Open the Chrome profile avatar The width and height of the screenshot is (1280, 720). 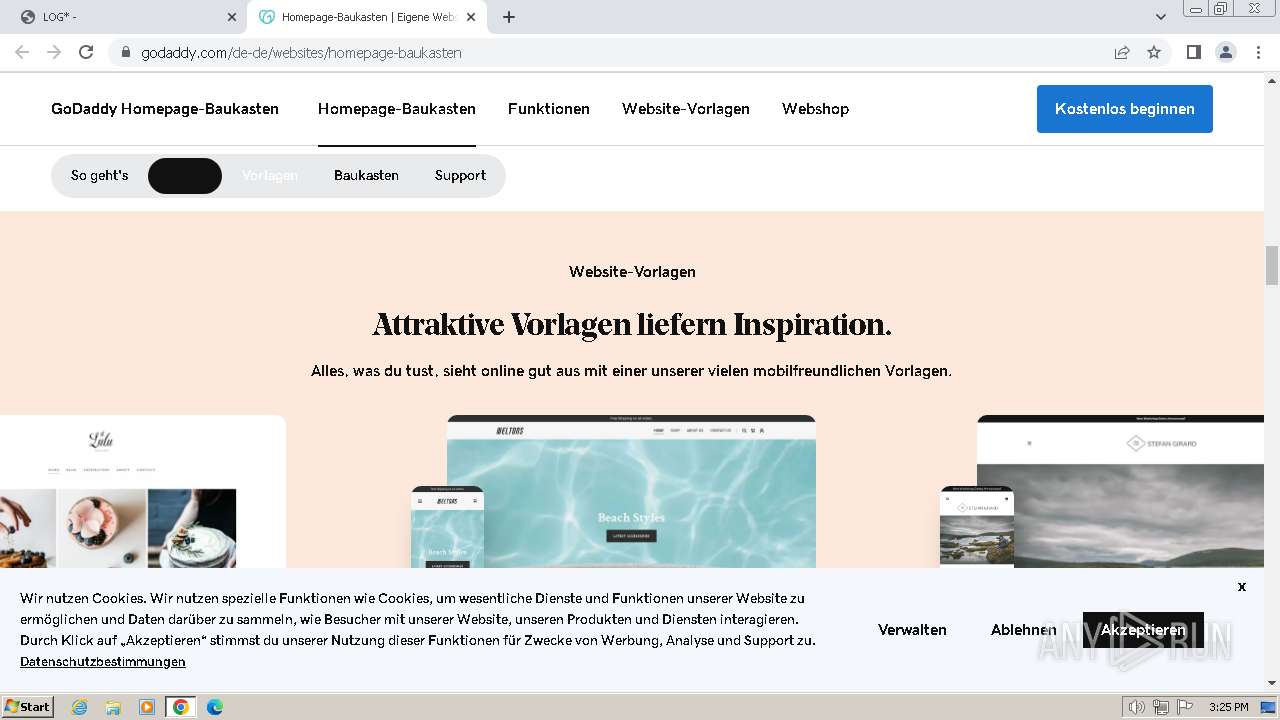[x=1225, y=52]
